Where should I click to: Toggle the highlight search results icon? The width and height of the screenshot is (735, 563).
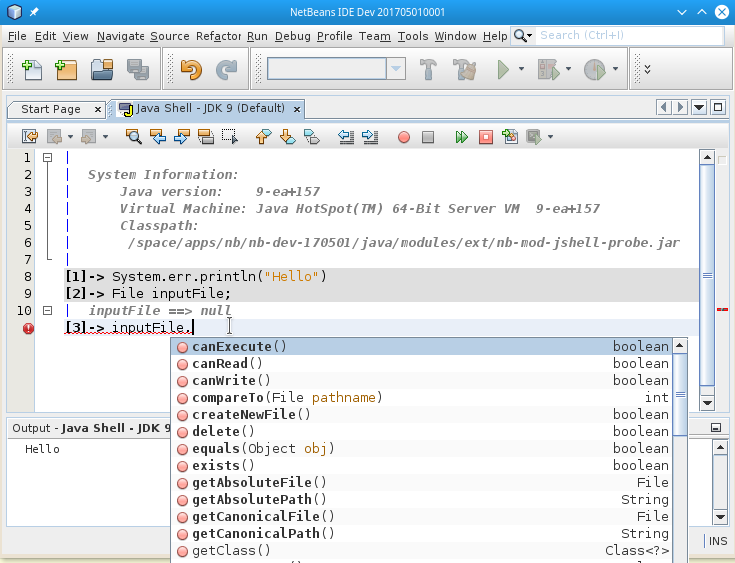coord(205,137)
